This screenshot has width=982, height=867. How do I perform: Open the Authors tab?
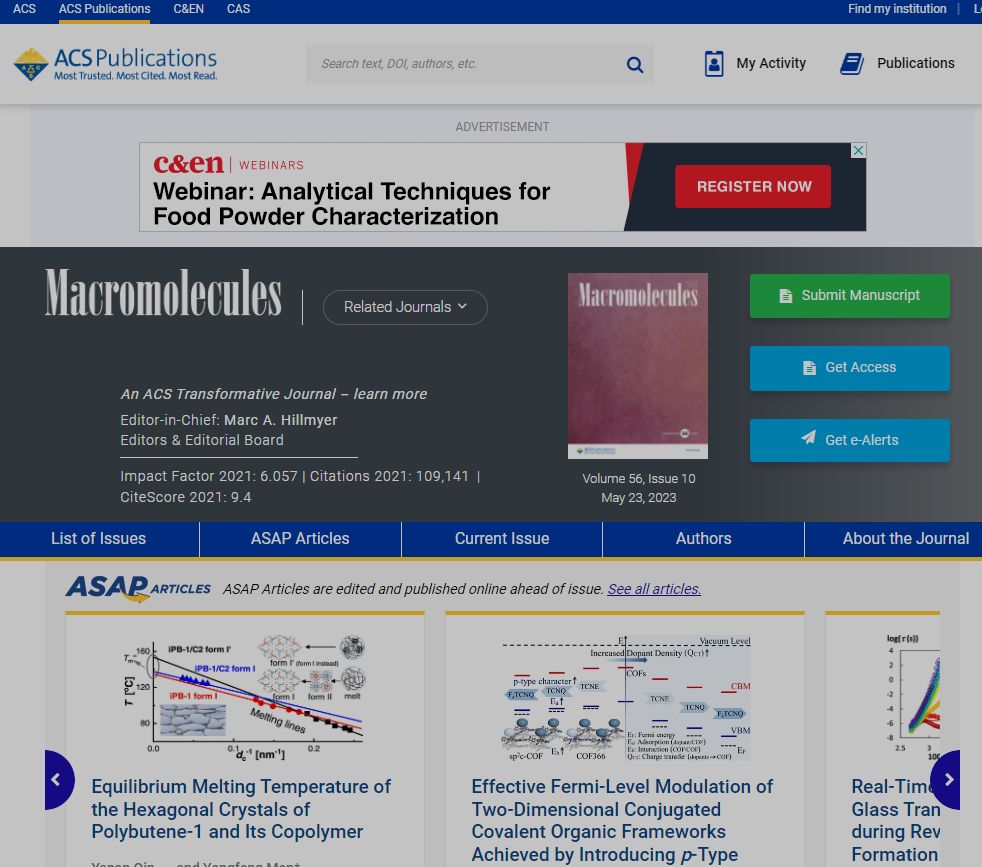pyautogui.click(x=703, y=538)
